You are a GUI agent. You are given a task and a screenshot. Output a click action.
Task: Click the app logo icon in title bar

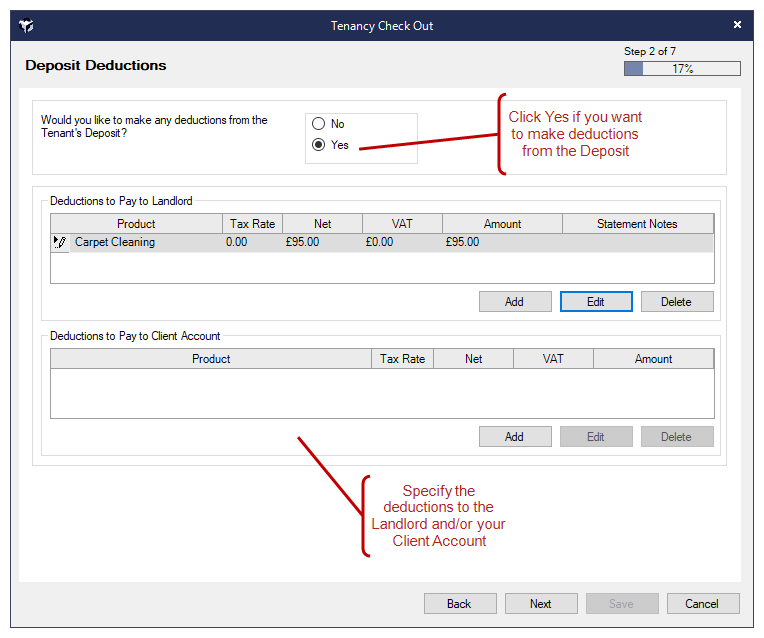click(x=27, y=25)
